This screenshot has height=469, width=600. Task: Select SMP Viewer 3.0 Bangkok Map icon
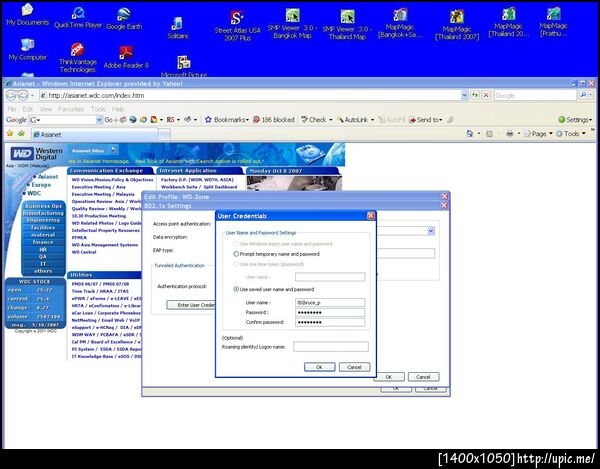pyautogui.click(x=292, y=24)
